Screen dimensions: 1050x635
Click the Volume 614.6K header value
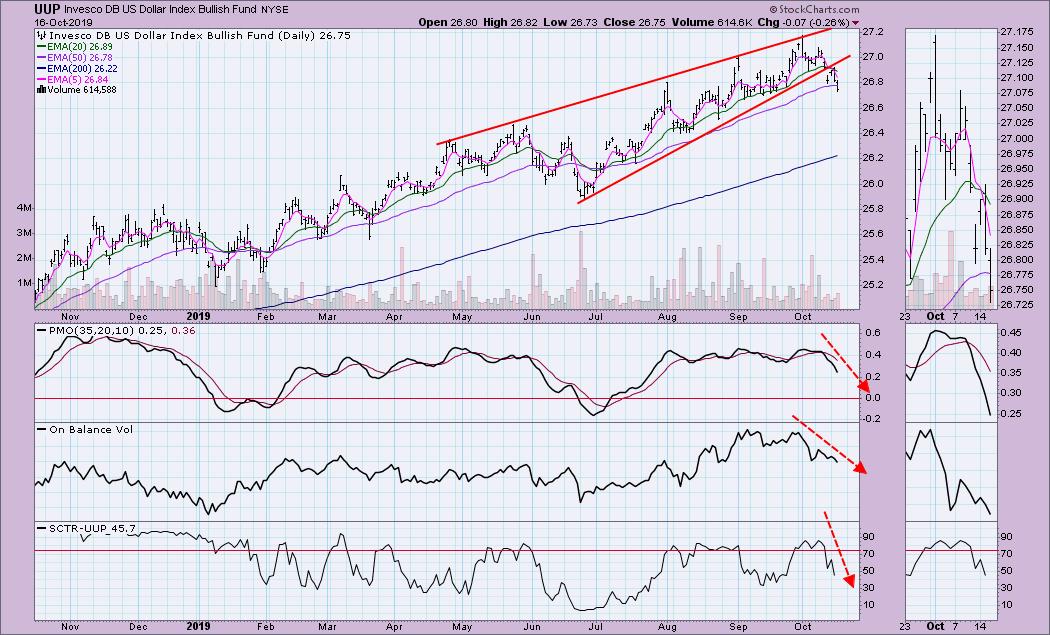(713, 22)
